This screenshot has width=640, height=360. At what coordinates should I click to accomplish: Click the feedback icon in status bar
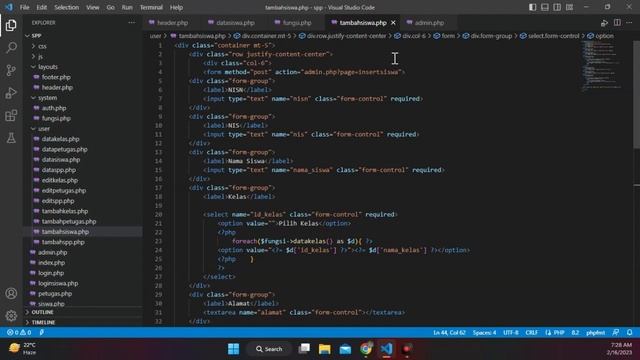coord(616,332)
